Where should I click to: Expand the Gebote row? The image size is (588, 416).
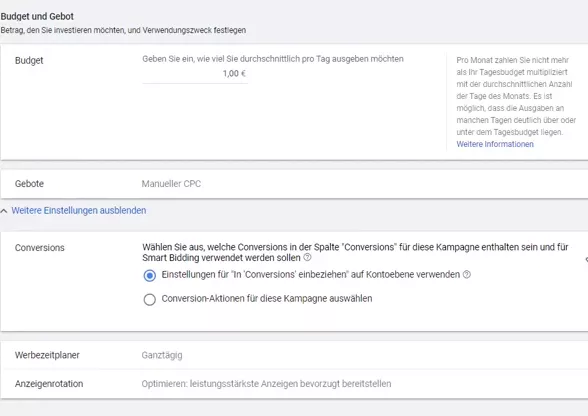[x=294, y=184]
